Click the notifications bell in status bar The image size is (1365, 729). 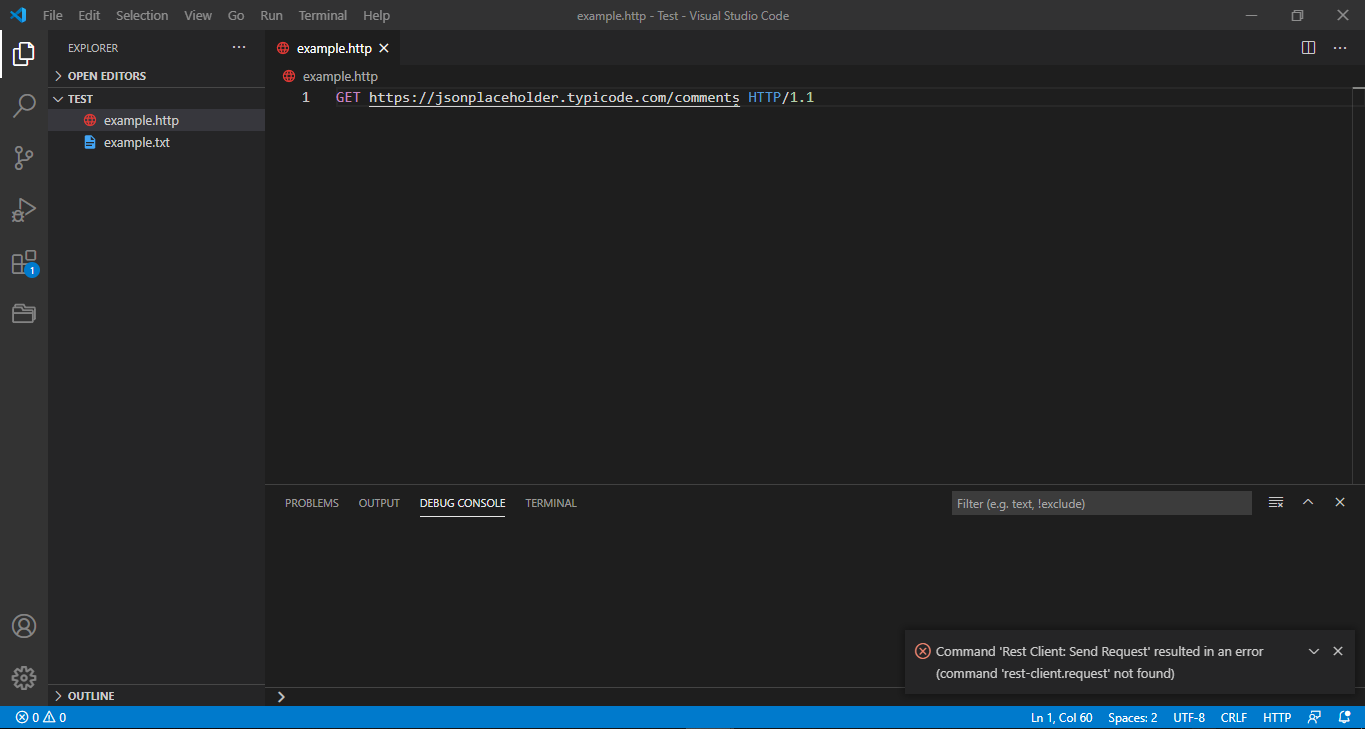point(1343,717)
